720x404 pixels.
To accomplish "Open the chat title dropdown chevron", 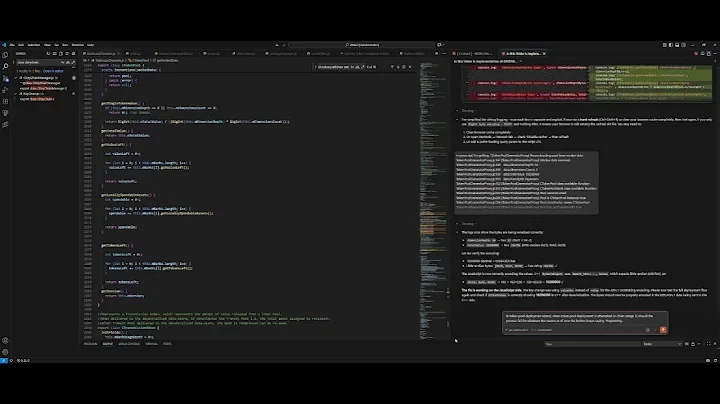I will click(520, 62).
